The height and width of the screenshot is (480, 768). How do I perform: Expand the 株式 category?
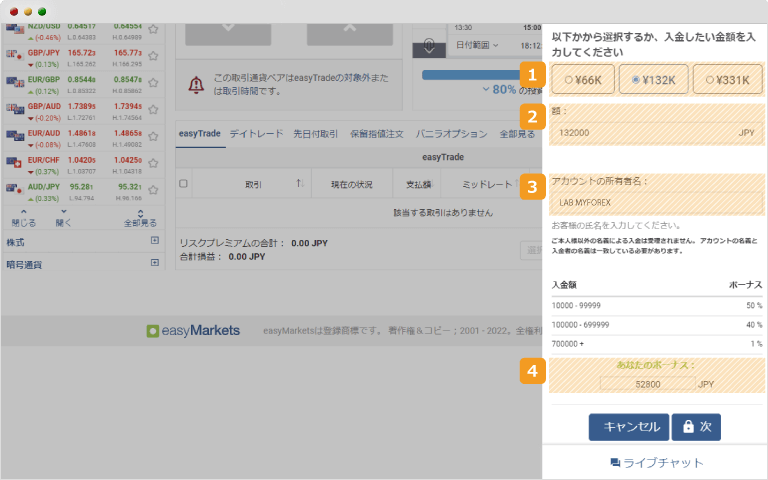pyautogui.click(x=155, y=240)
